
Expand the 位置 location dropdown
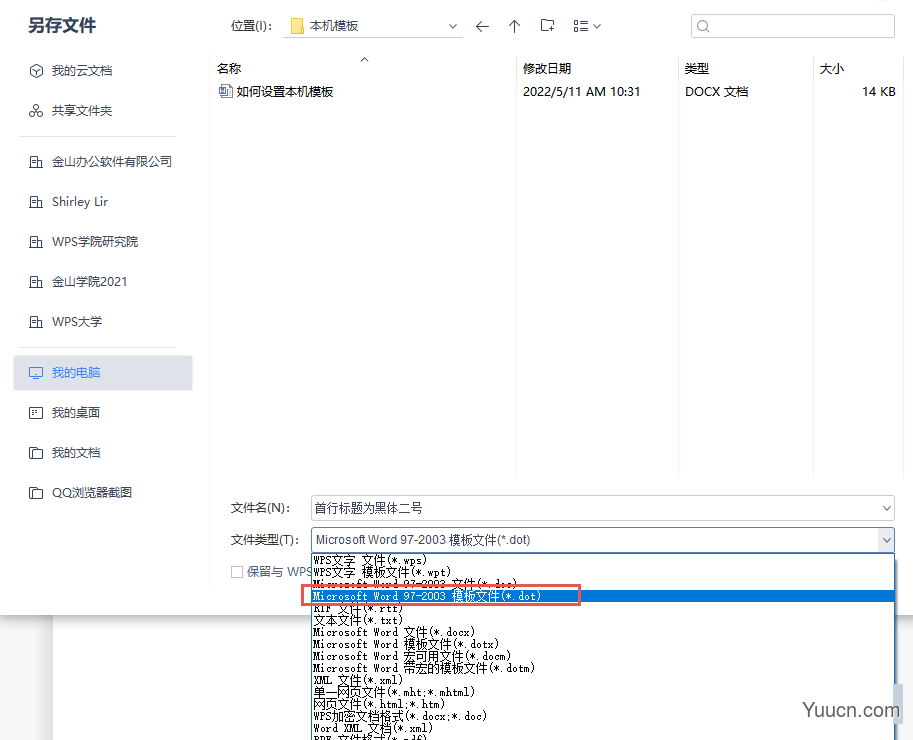coord(452,26)
